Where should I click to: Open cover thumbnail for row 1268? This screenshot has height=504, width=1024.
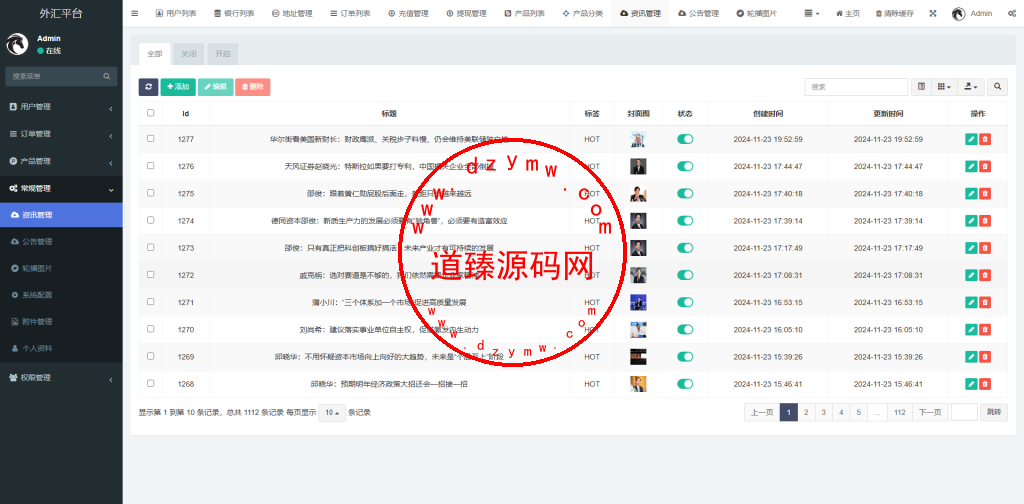click(x=638, y=384)
